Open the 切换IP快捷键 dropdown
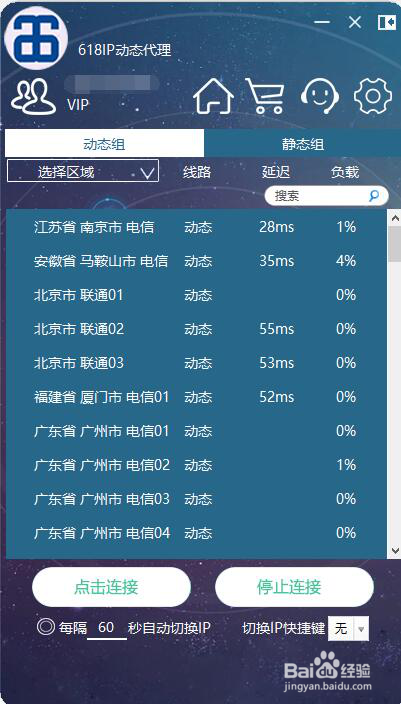401x704 pixels. pos(349,628)
